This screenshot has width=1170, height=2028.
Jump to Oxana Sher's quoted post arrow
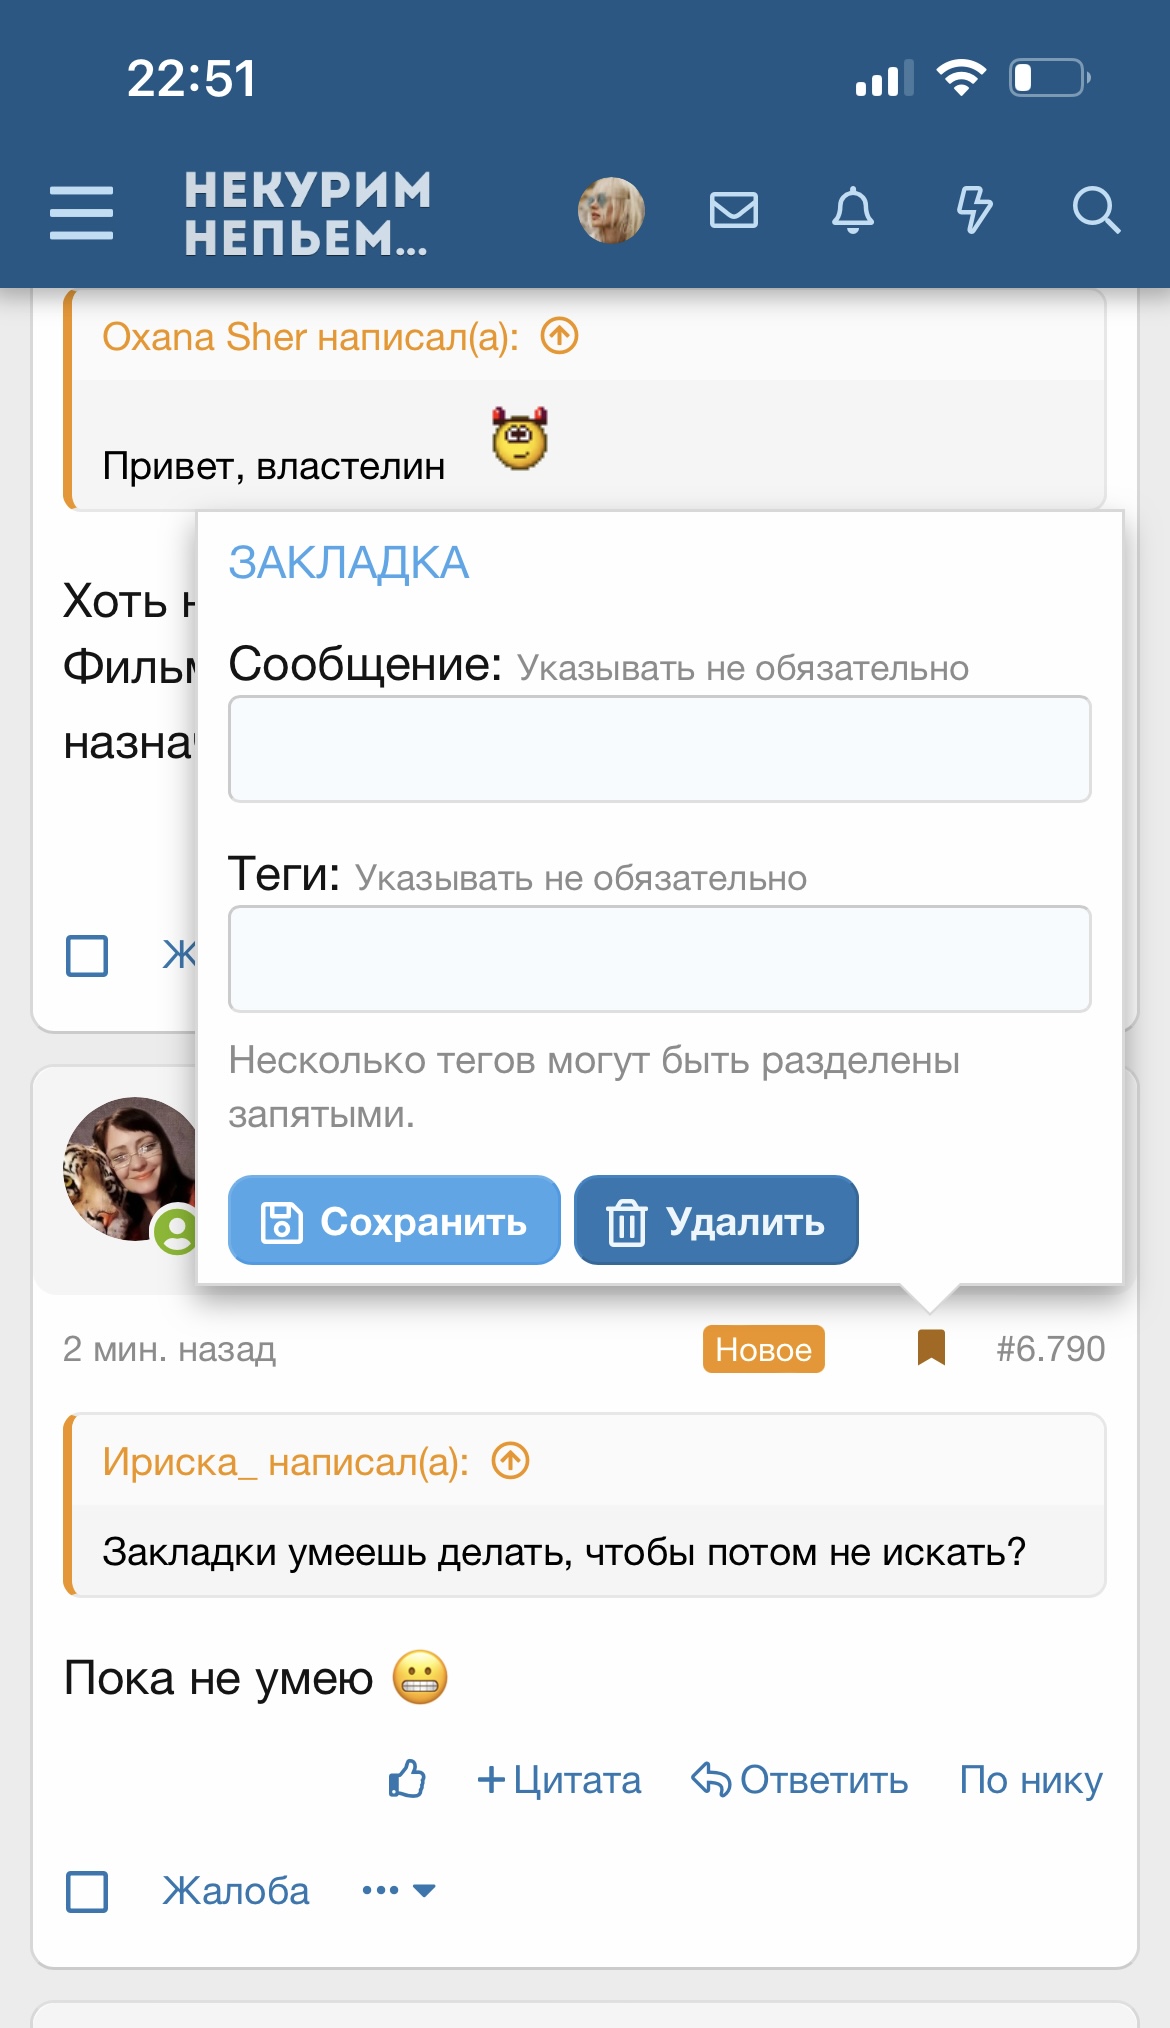[560, 336]
